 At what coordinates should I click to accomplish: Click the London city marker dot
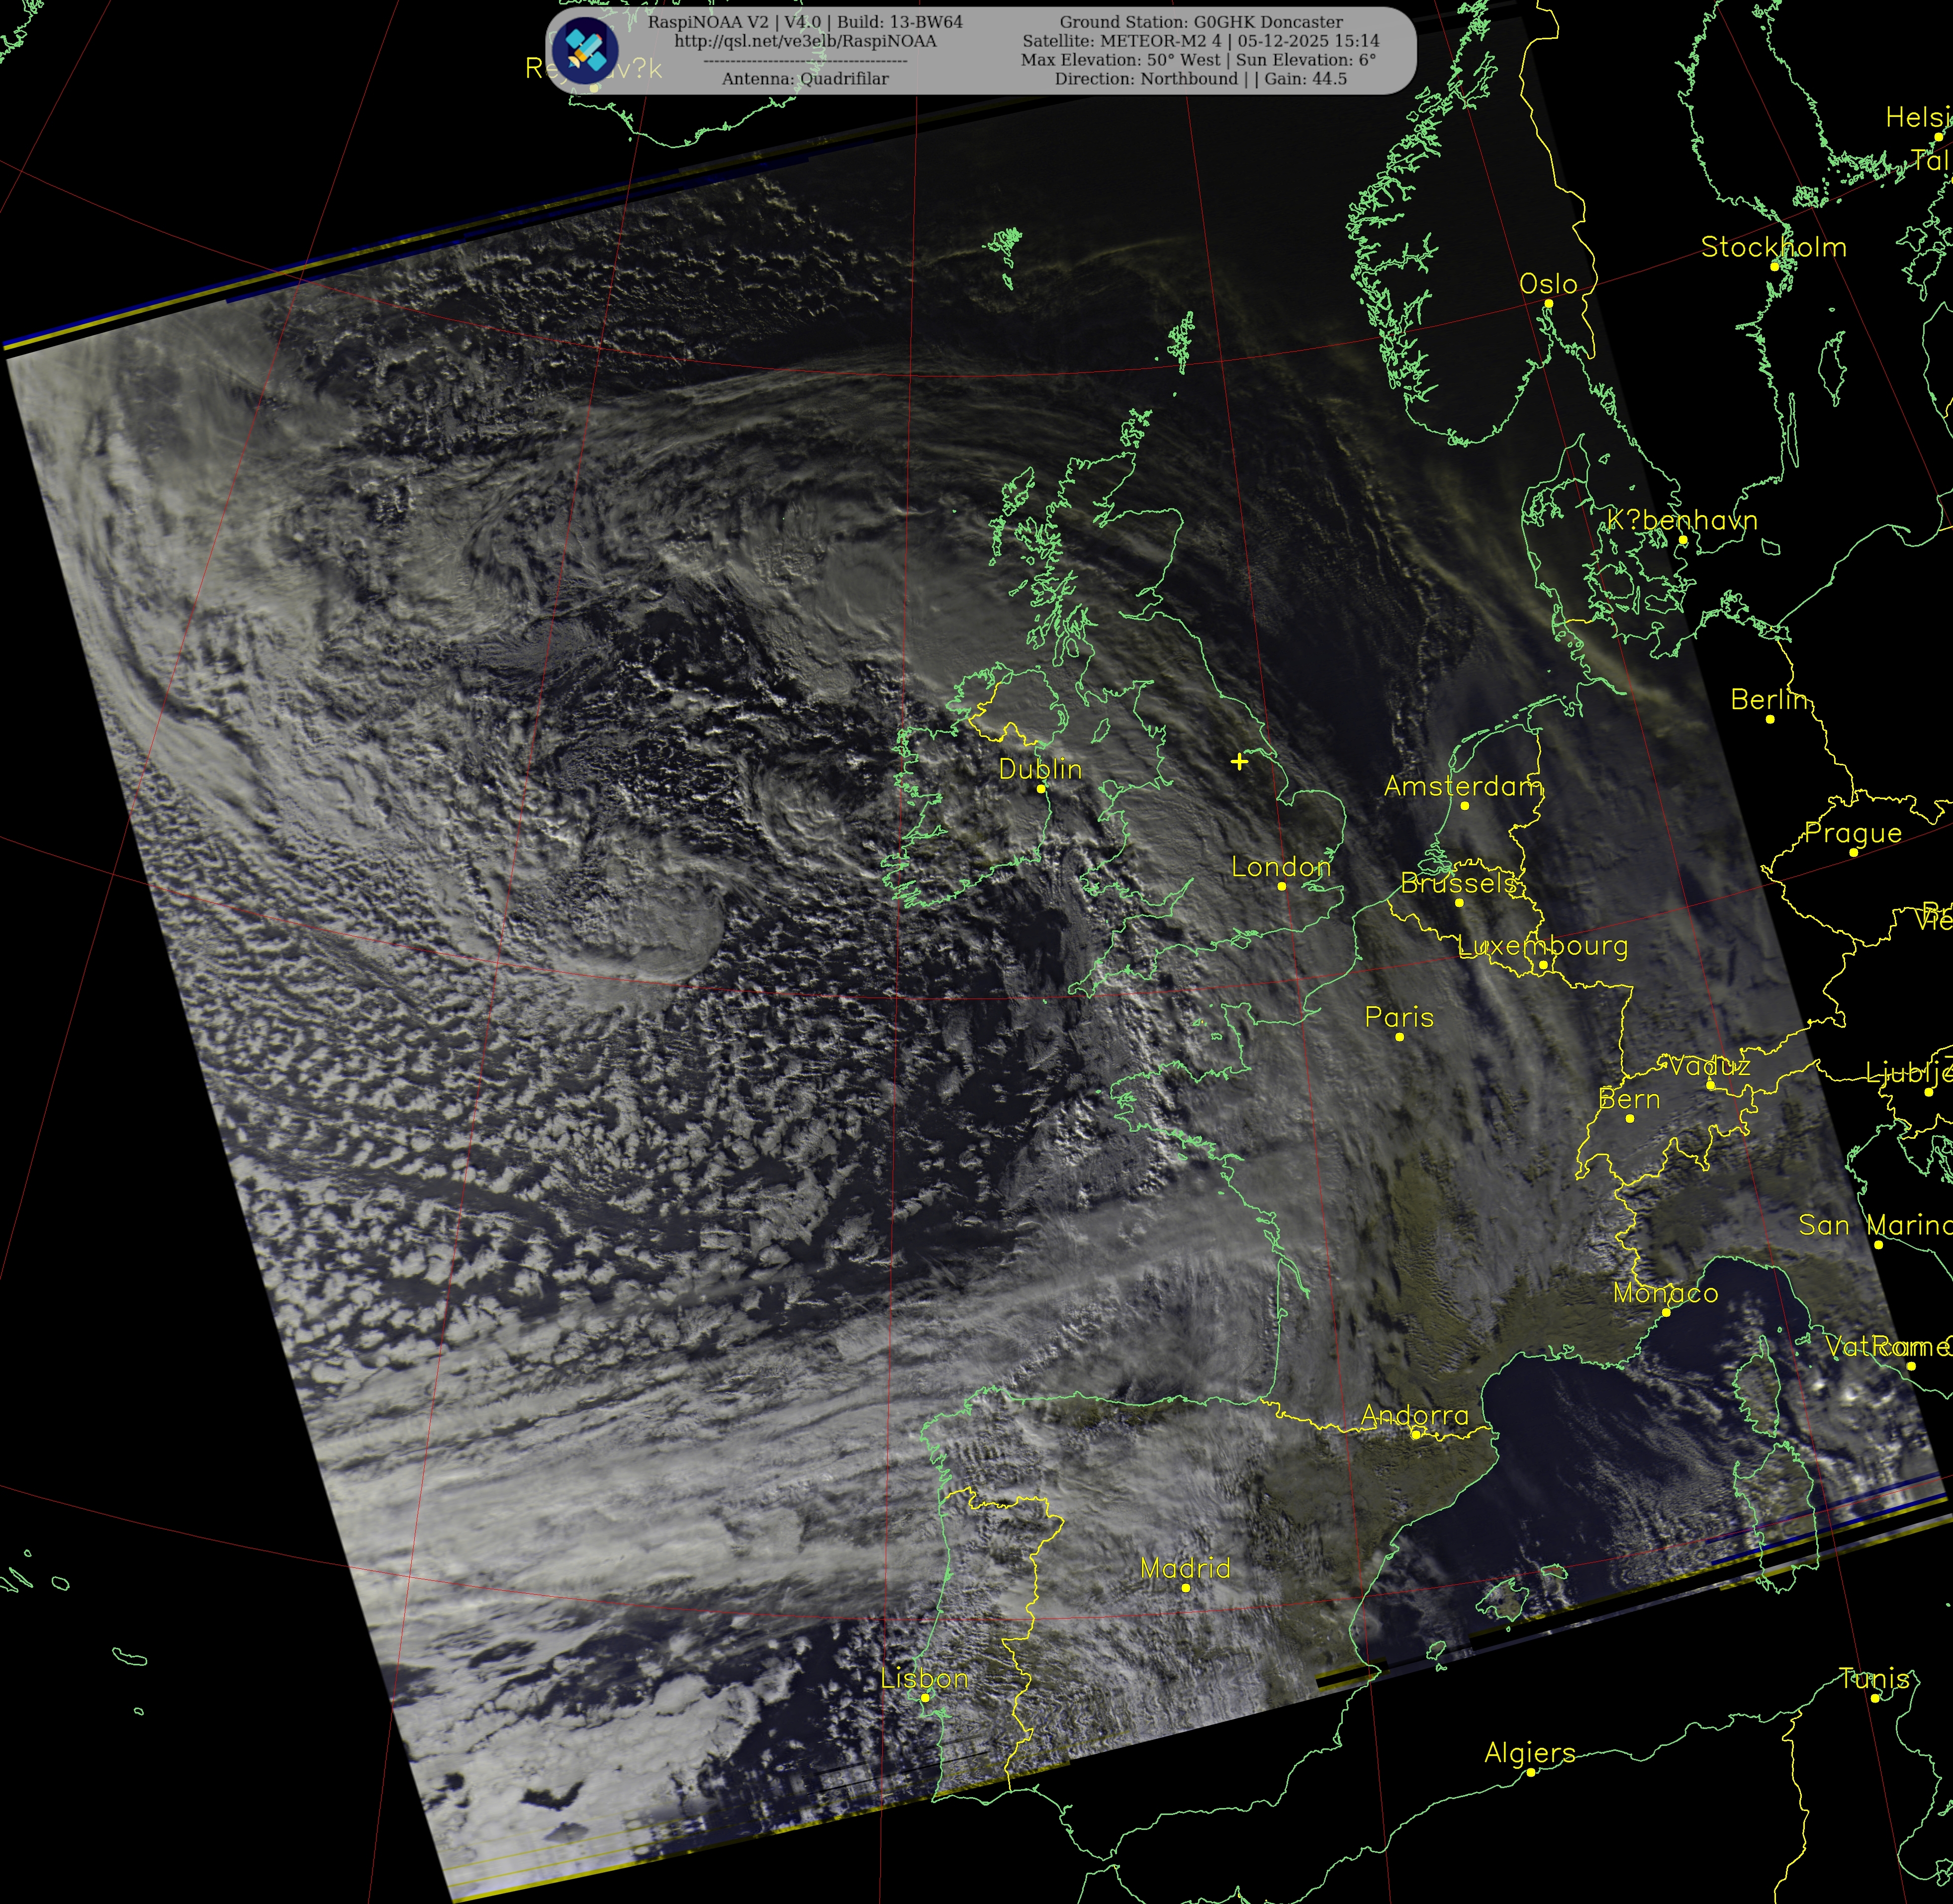point(1281,886)
